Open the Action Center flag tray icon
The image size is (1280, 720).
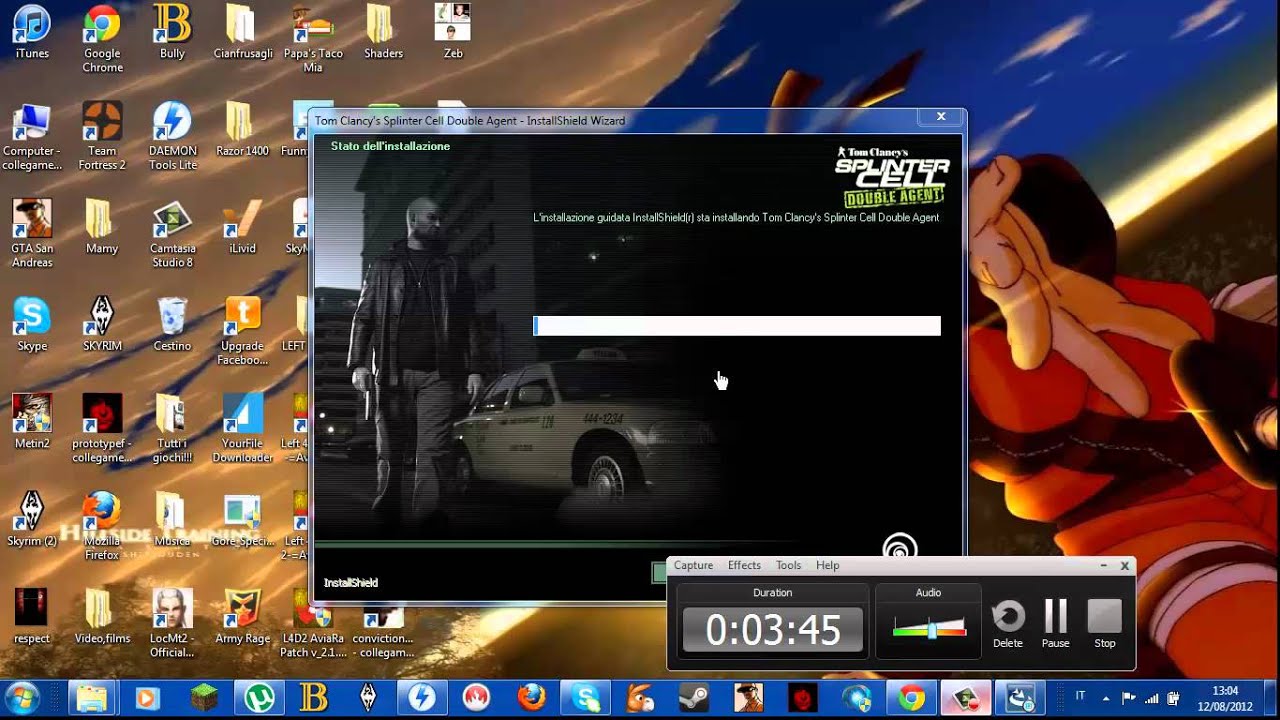click(1128, 698)
